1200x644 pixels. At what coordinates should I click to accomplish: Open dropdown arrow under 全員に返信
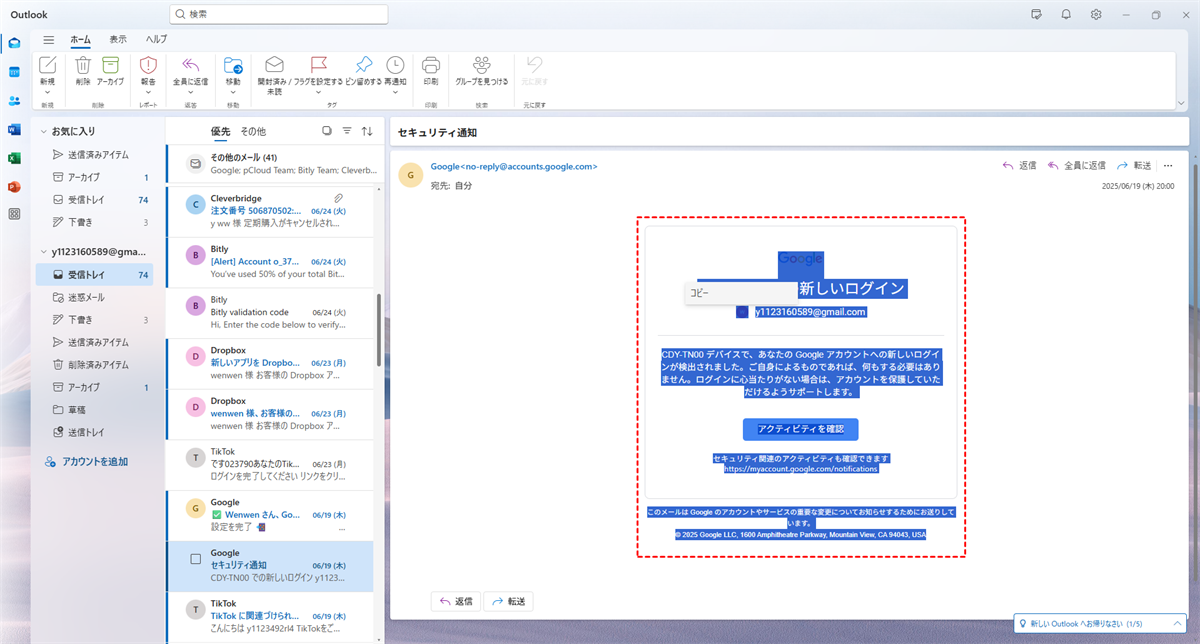coord(190,93)
